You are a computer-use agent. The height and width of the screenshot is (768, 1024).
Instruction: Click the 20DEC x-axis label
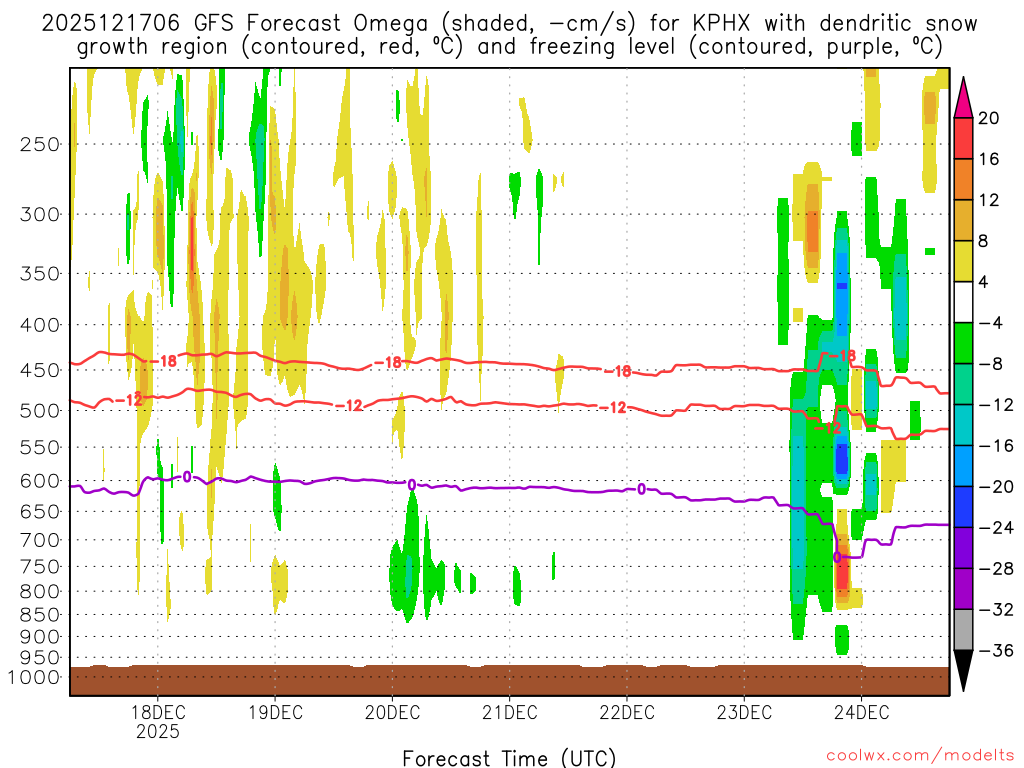click(392, 712)
